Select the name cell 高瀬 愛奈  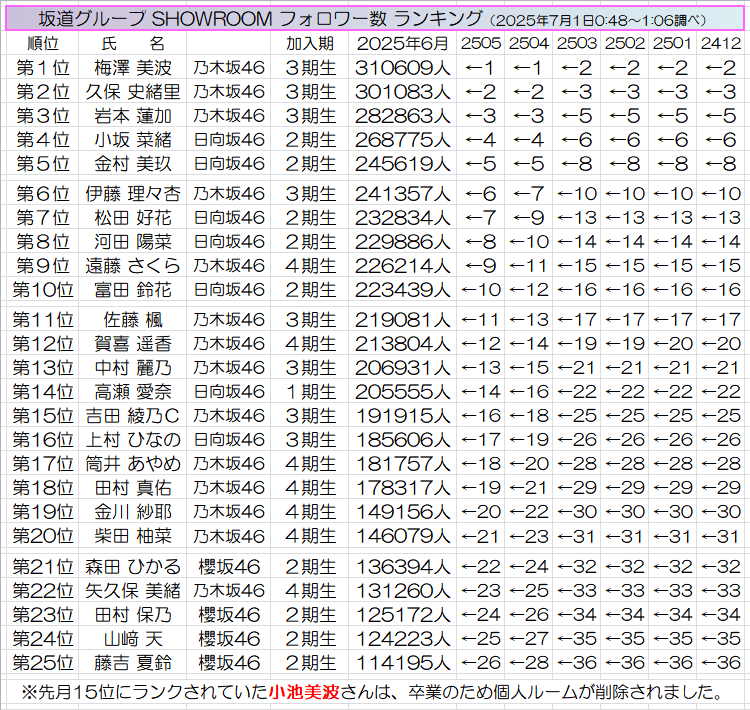(x=133, y=391)
